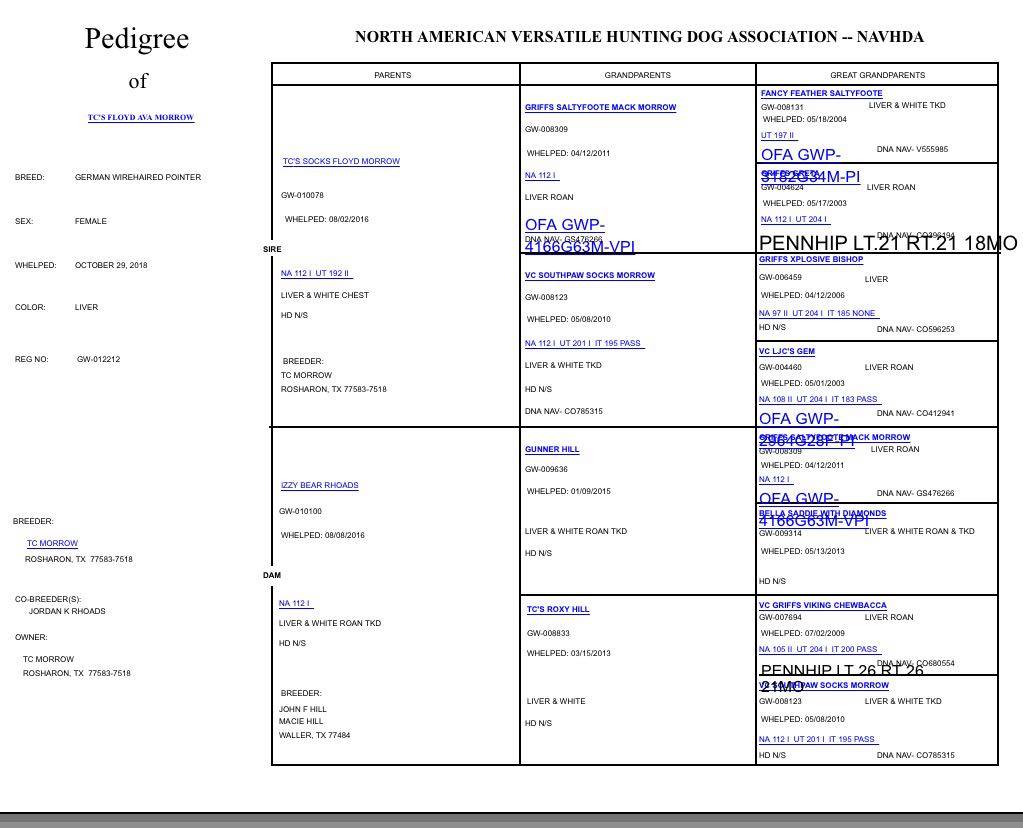Screen dimensions: 1023x828
Task: Click the NA 112 I UT 192 II title link
Action: pyautogui.click(x=316, y=273)
